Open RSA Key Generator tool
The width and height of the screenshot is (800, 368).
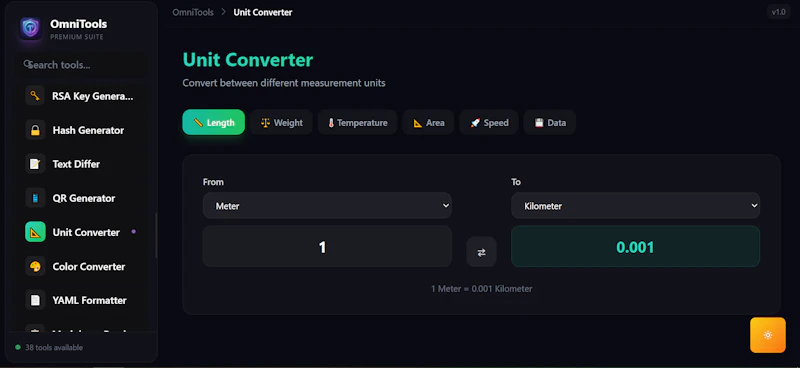tap(82, 96)
